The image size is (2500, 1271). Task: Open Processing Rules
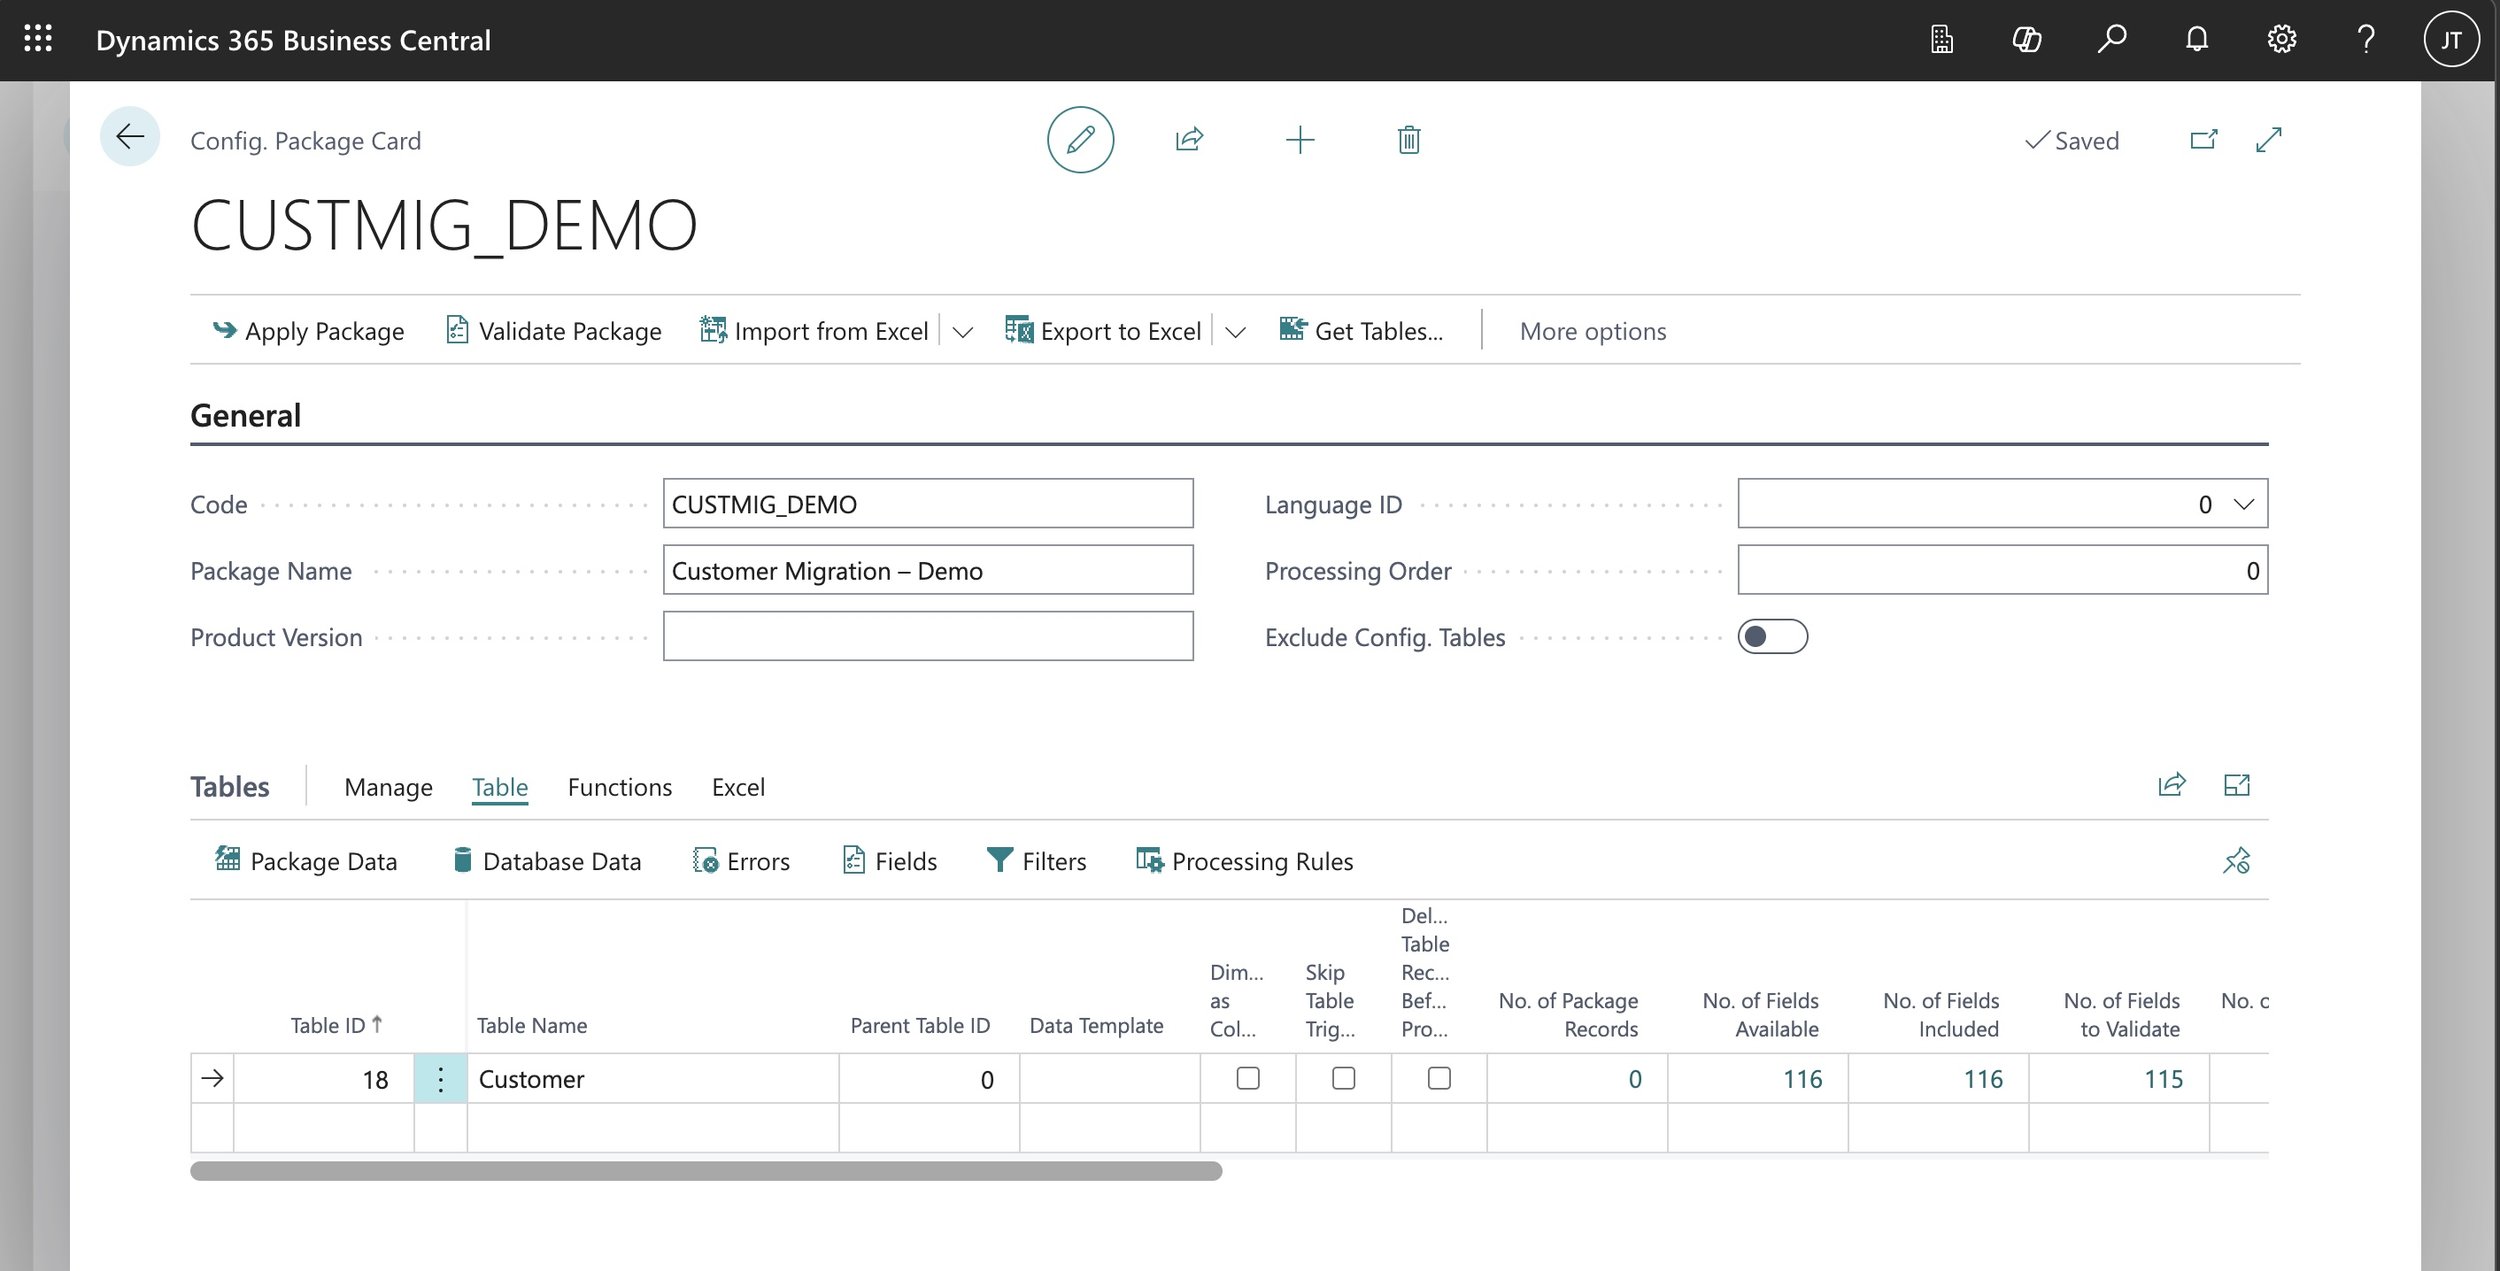tap(1244, 861)
